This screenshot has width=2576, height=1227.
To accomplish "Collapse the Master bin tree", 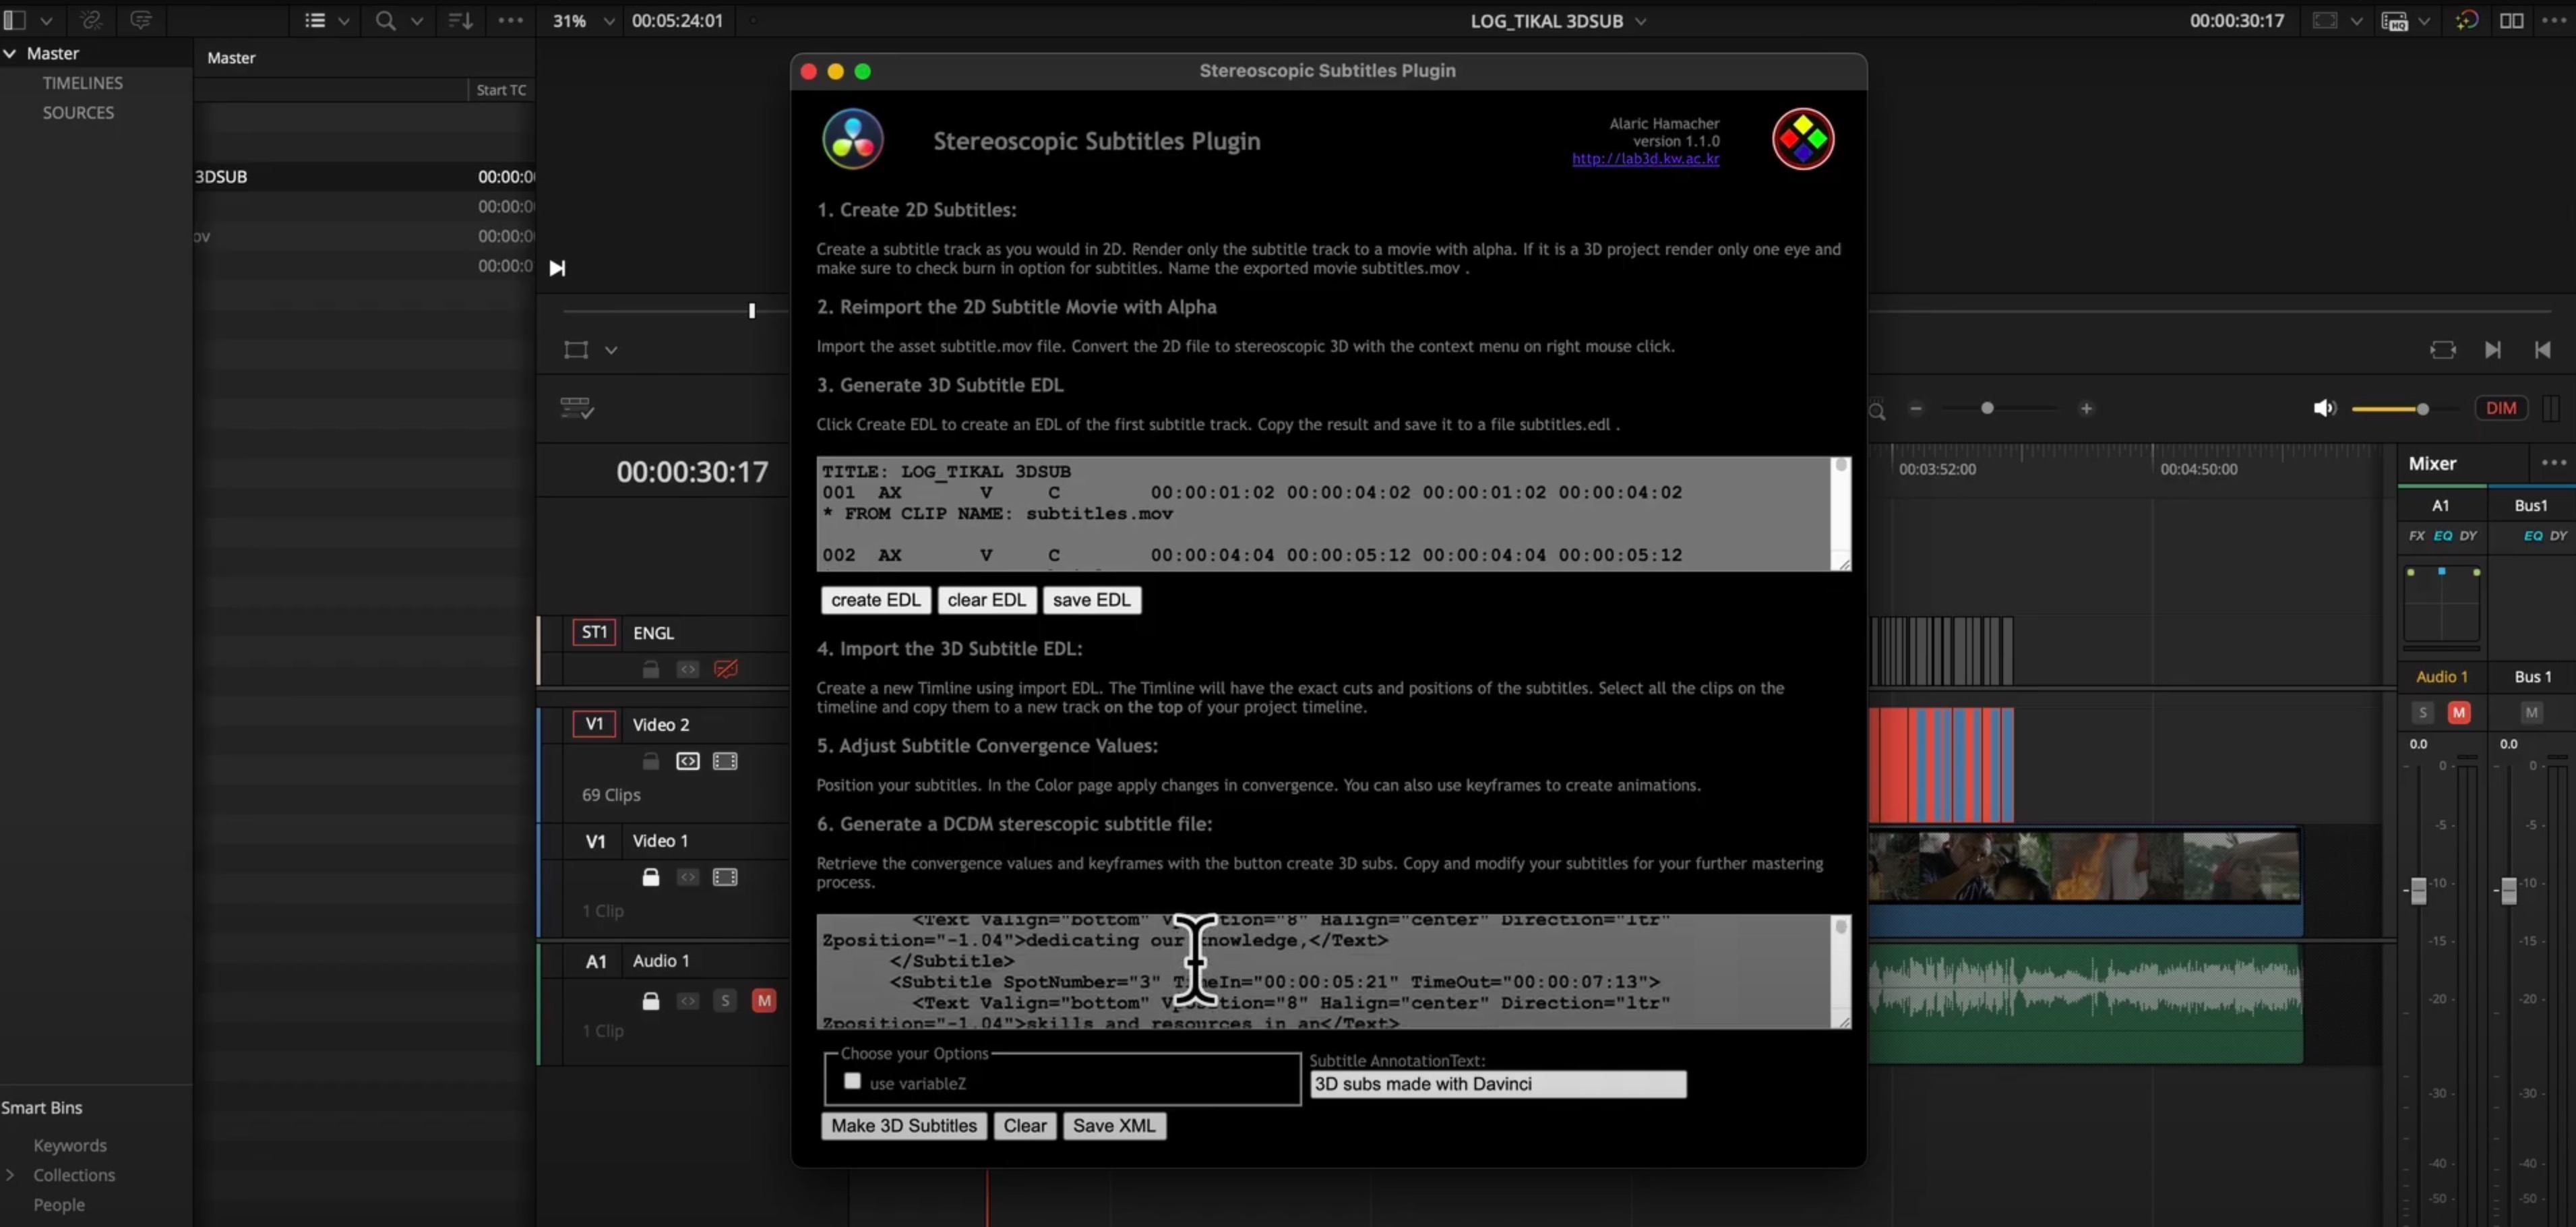I will [10, 53].
